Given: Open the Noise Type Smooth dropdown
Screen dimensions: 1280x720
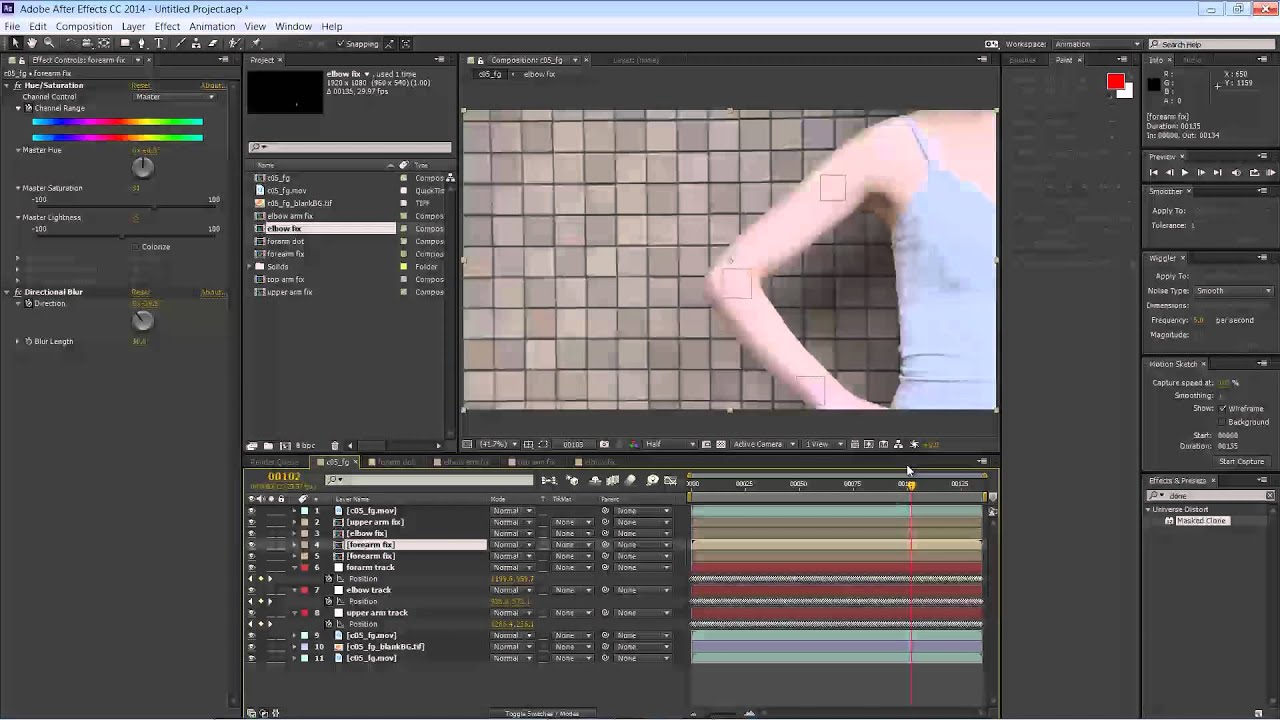Looking at the screenshot, I should [1233, 291].
